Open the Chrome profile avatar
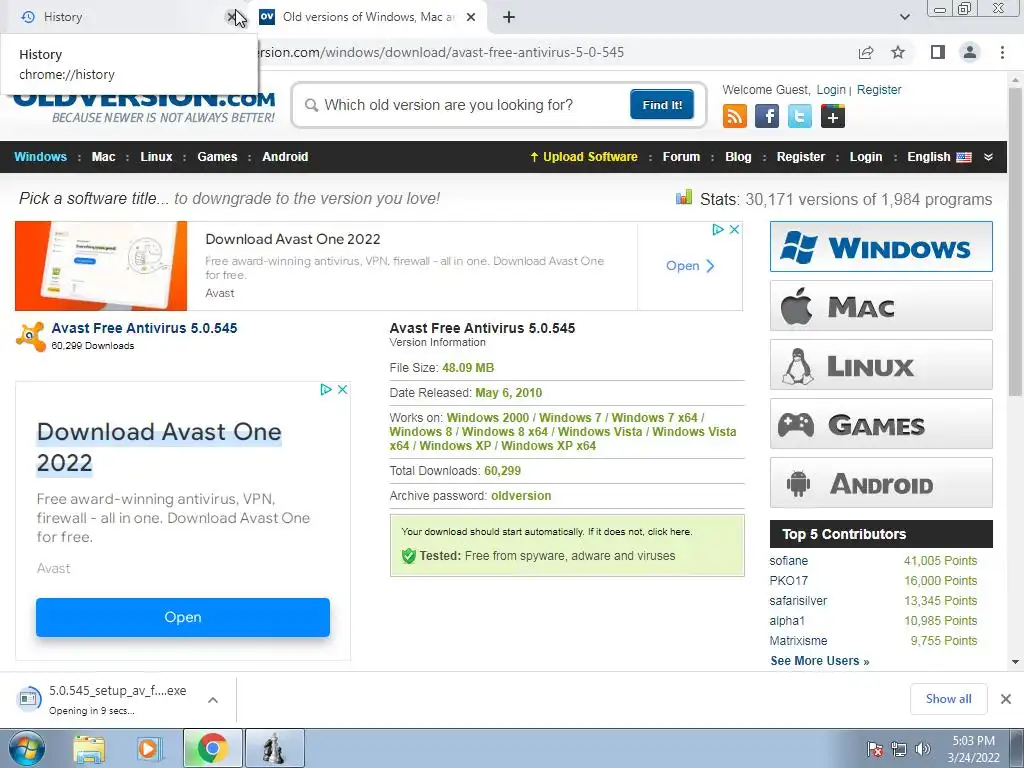 [x=970, y=52]
